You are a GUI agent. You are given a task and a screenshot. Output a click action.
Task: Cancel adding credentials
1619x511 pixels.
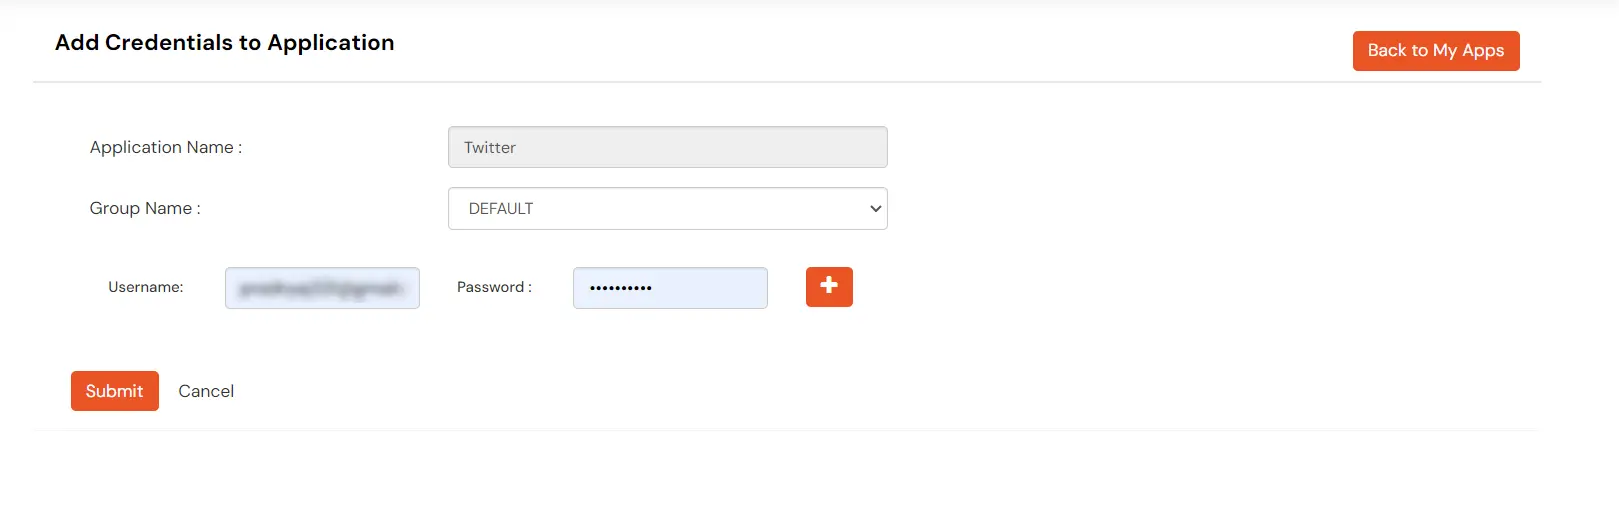(206, 391)
